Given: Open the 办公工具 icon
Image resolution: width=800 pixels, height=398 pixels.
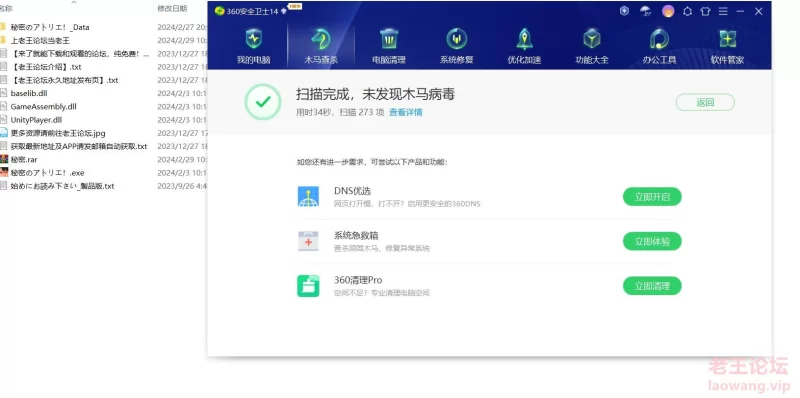Looking at the screenshot, I should click(659, 39).
